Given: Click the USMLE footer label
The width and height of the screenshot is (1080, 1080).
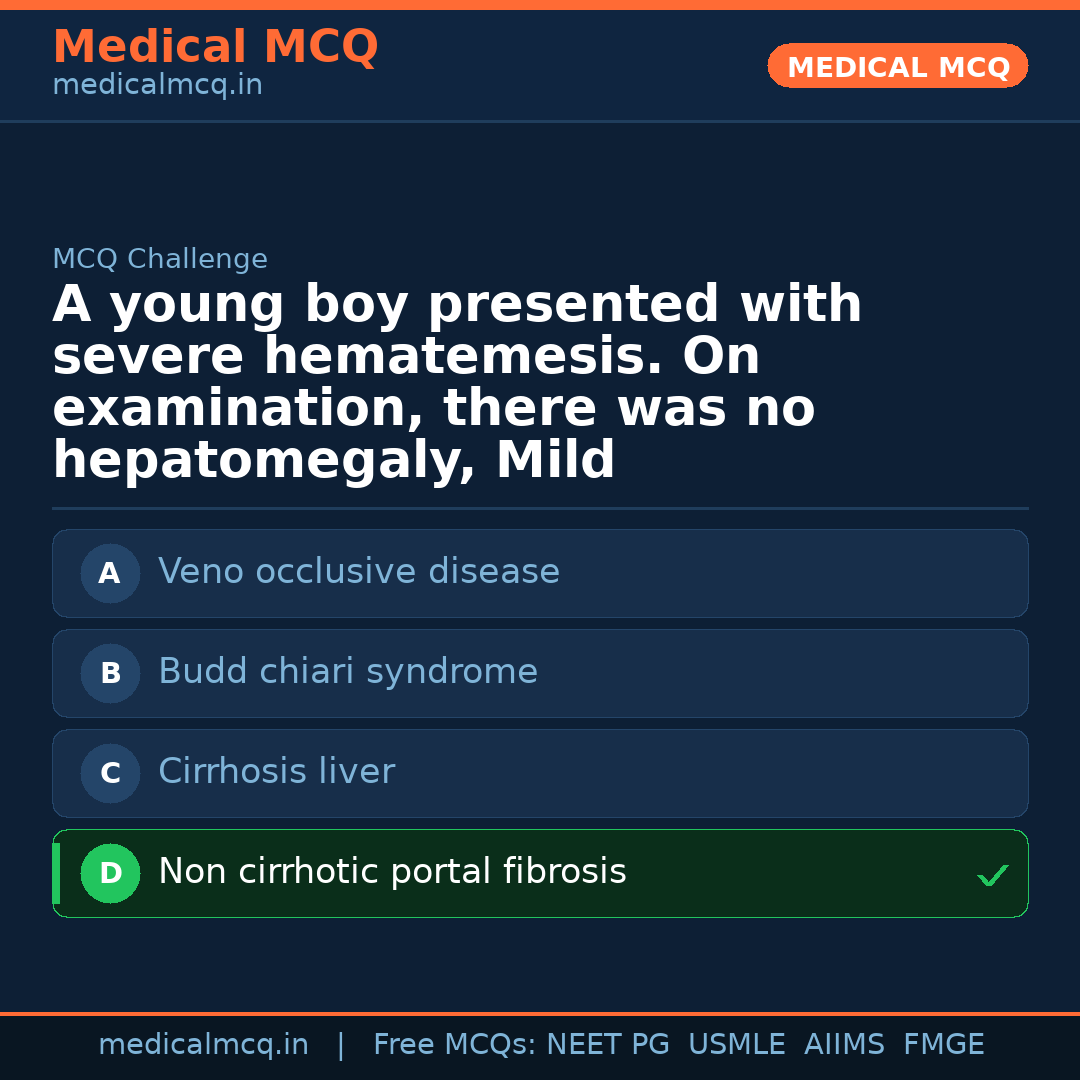Looking at the screenshot, I should 736,1045.
